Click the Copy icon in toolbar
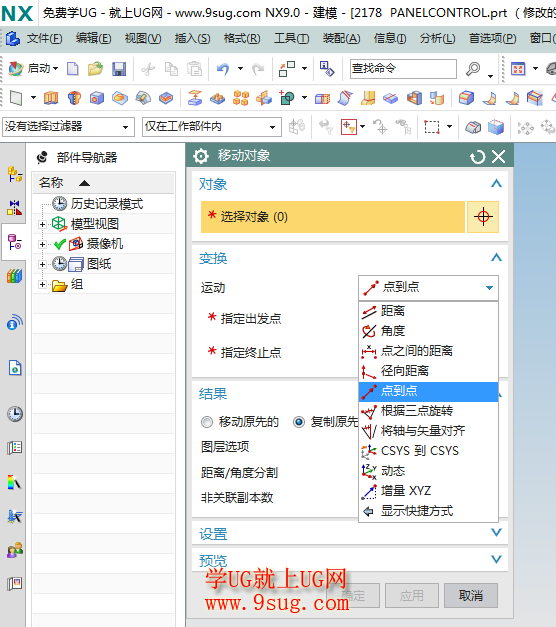 172,69
